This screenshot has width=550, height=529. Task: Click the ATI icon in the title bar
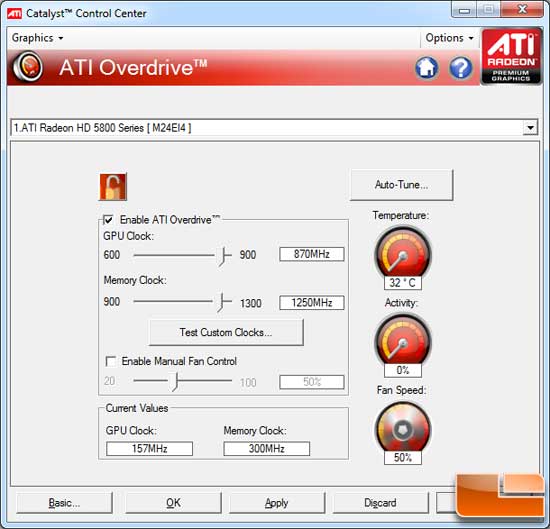point(14,13)
